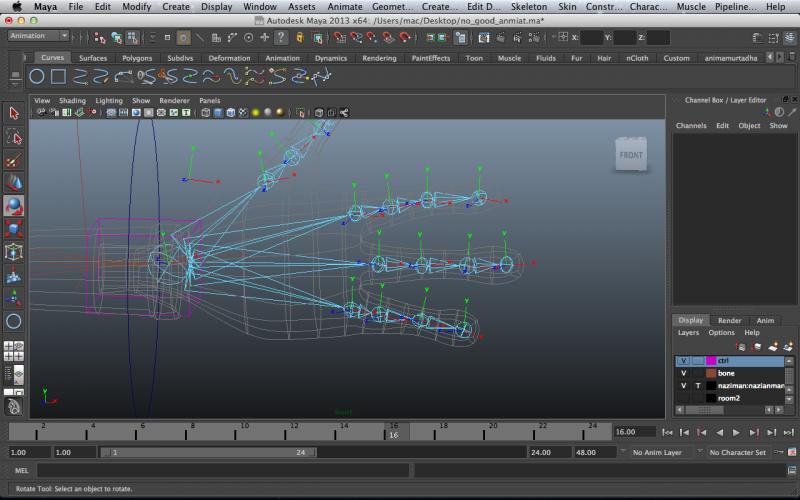Open the No Anim Layer dropdown

point(657,452)
